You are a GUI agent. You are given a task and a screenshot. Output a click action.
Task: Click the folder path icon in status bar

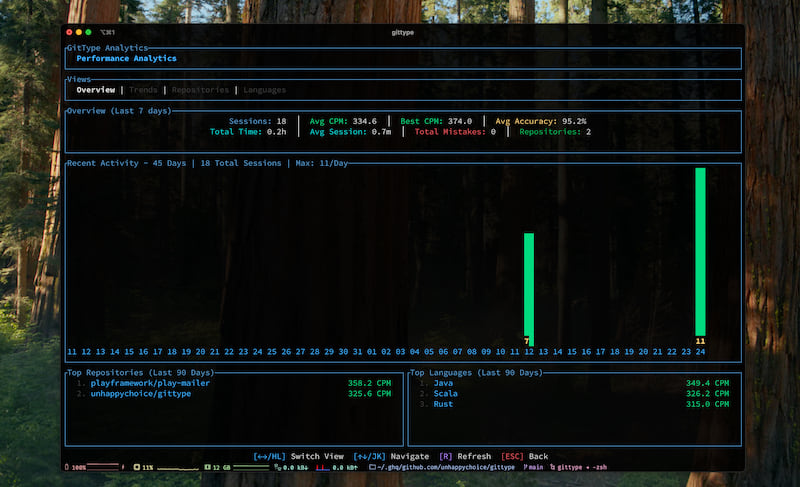point(372,467)
